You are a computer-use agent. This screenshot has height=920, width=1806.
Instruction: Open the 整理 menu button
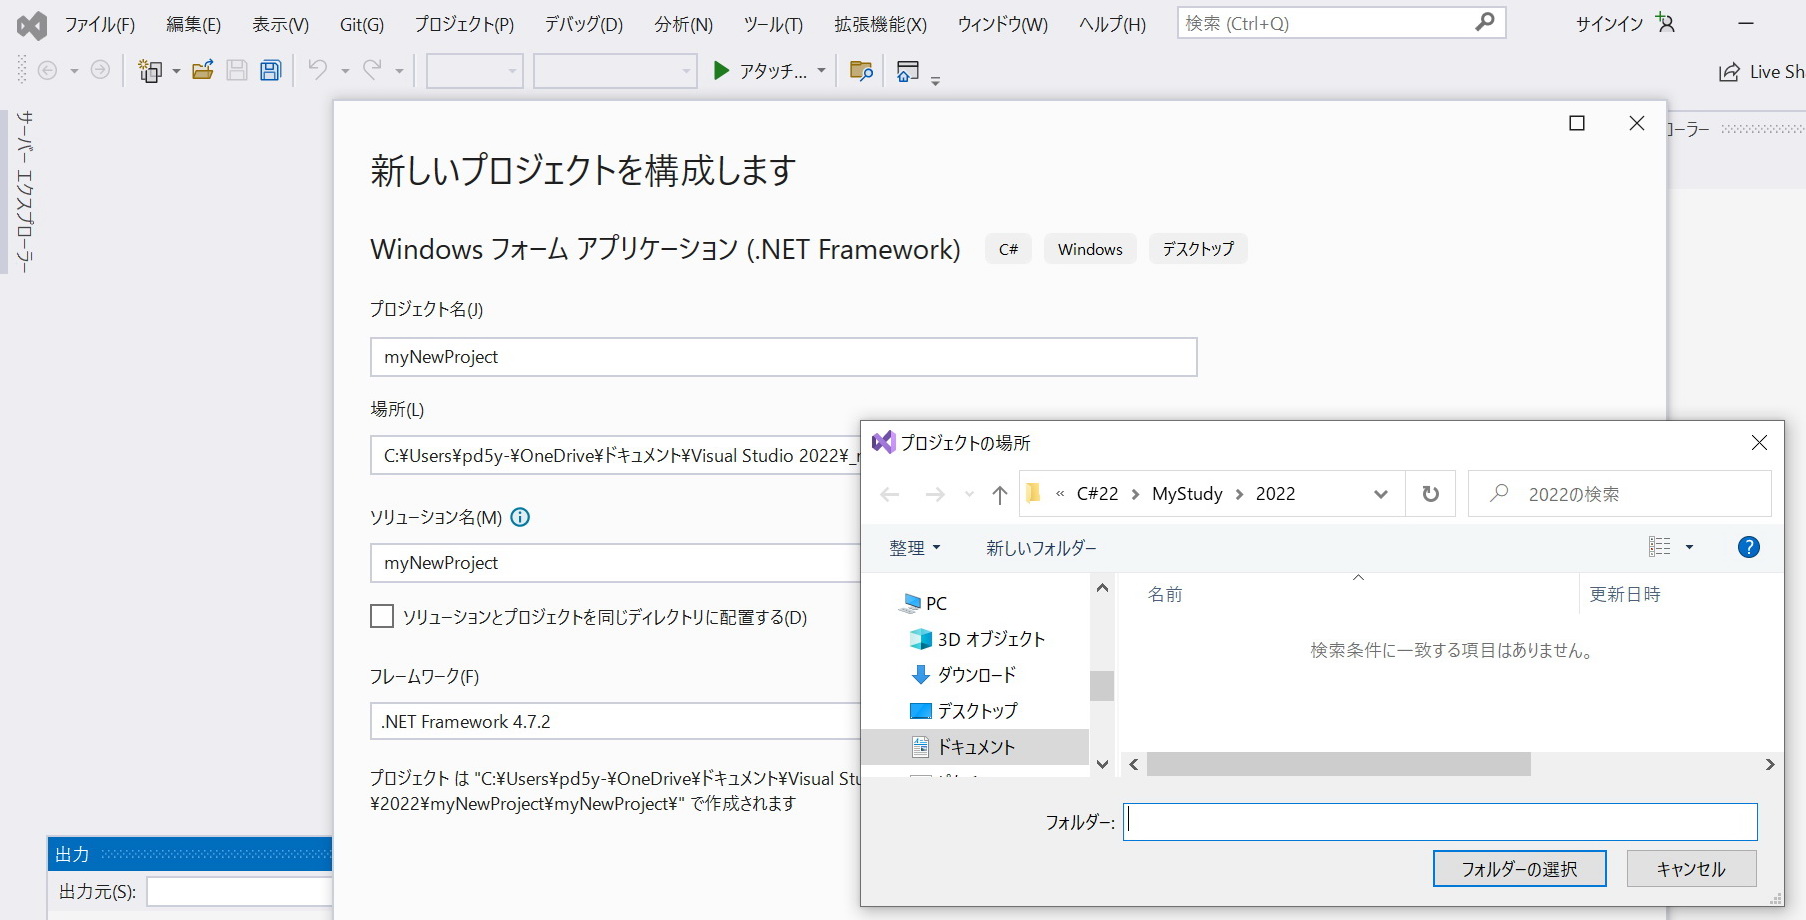[x=915, y=548]
